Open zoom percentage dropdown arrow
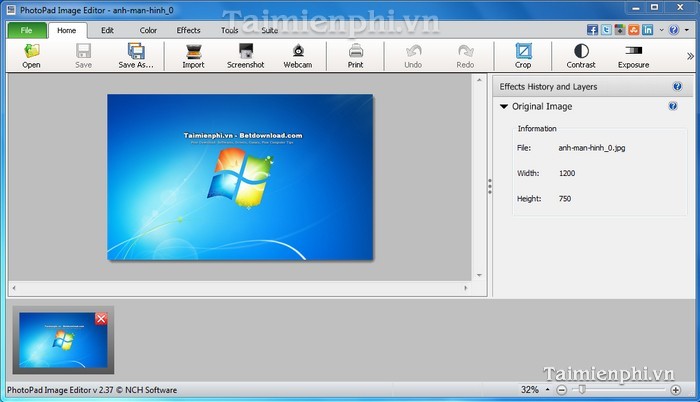Viewport: 700px width, 402px height. click(x=547, y=389)
